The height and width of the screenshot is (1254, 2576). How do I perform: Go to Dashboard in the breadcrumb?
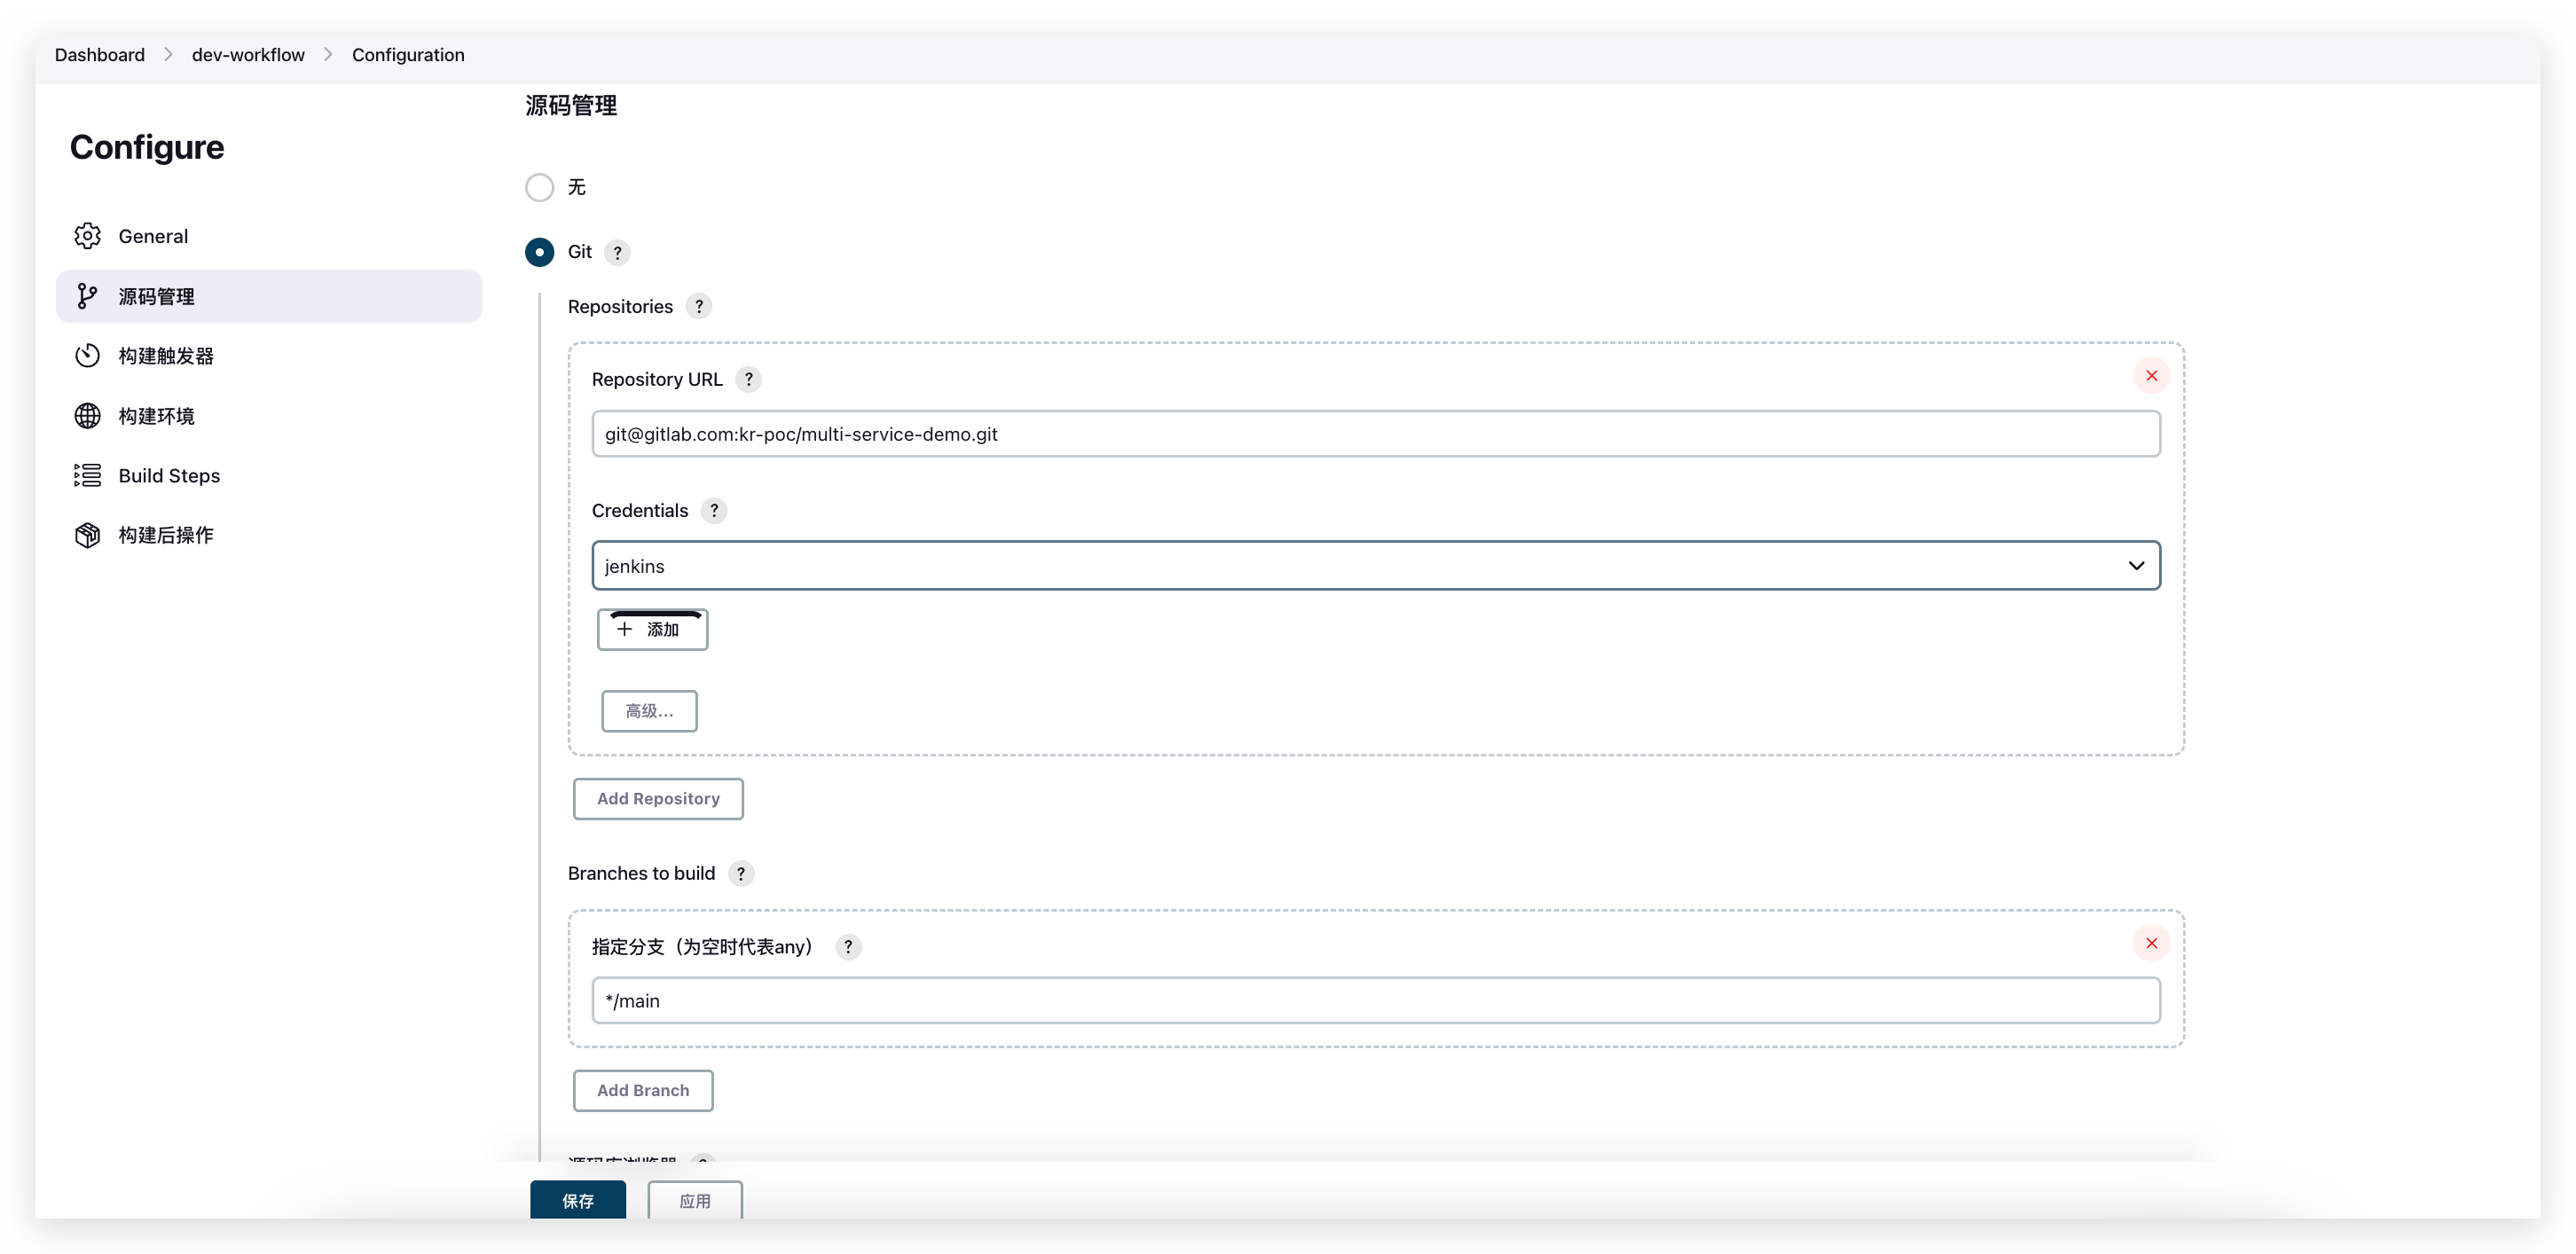(100, 55)
